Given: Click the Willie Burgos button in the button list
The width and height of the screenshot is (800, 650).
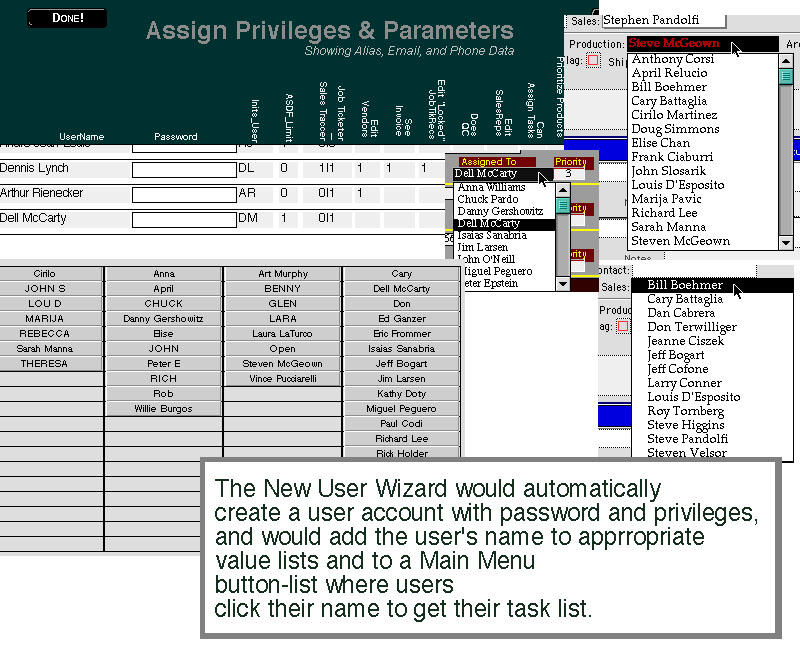Looking at the screenshot, I should coord(163,408).
